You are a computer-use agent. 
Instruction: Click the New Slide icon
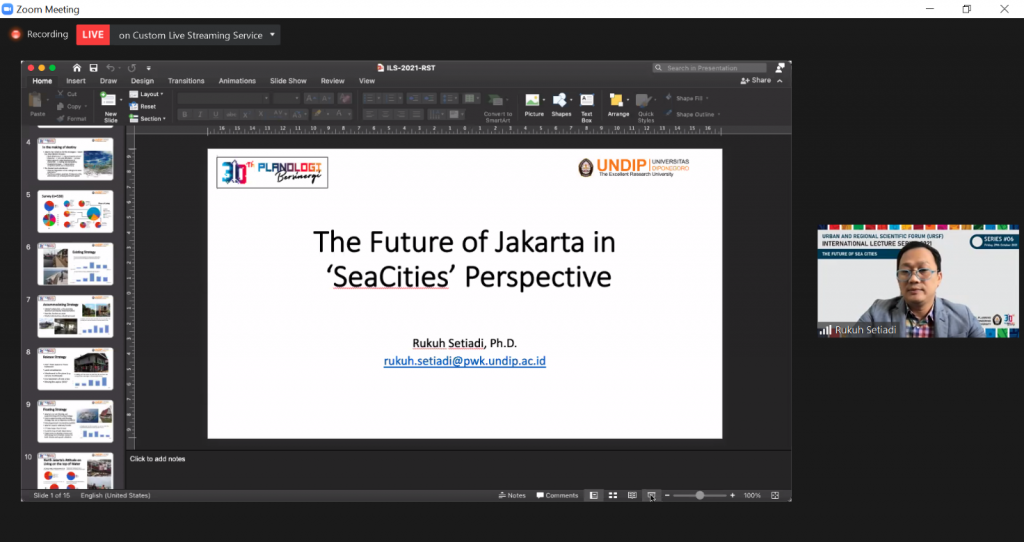[x=110, y=100]
